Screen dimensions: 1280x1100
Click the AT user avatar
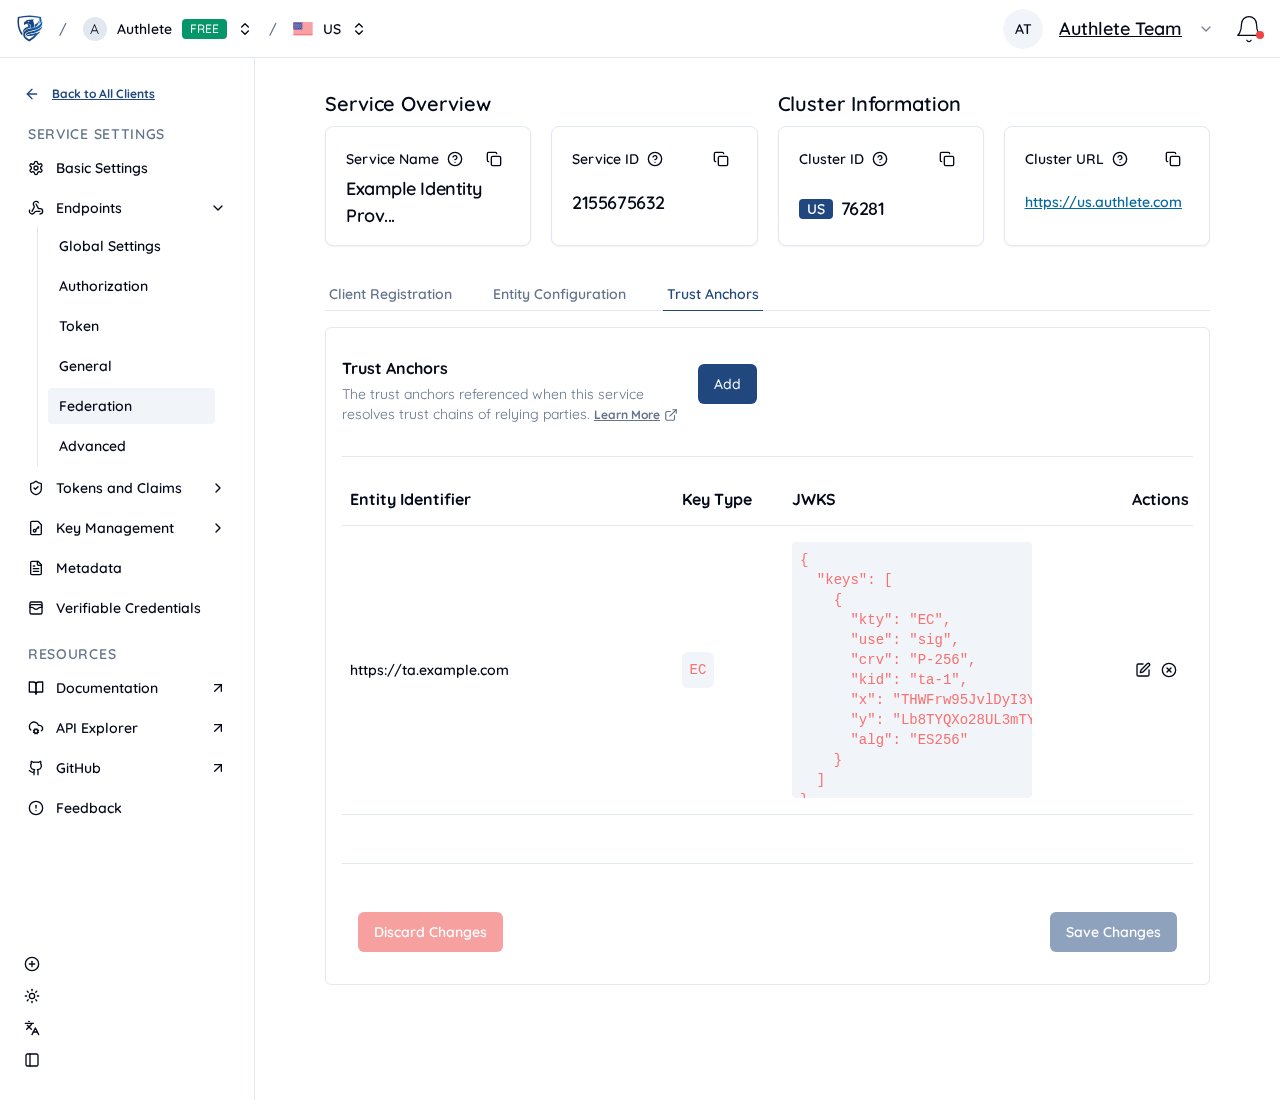[x=1023, y=29]
